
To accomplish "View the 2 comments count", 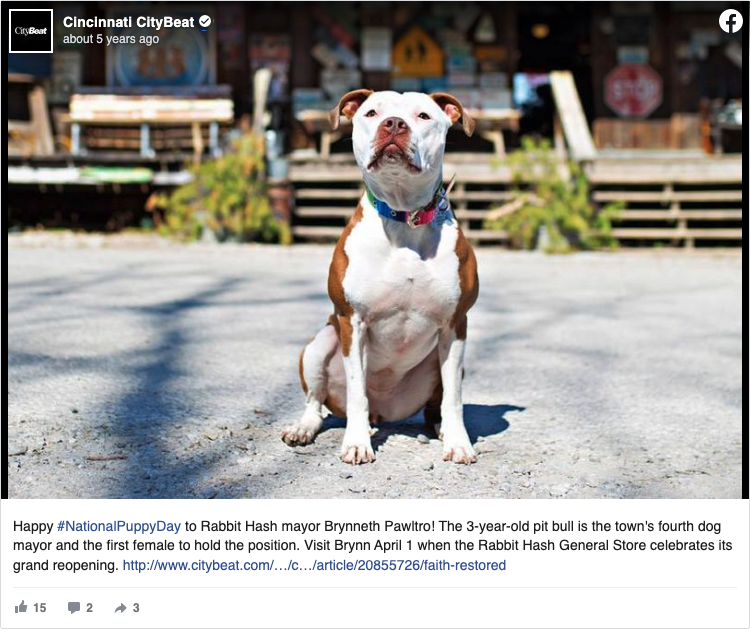I will [x=89, y=608].
